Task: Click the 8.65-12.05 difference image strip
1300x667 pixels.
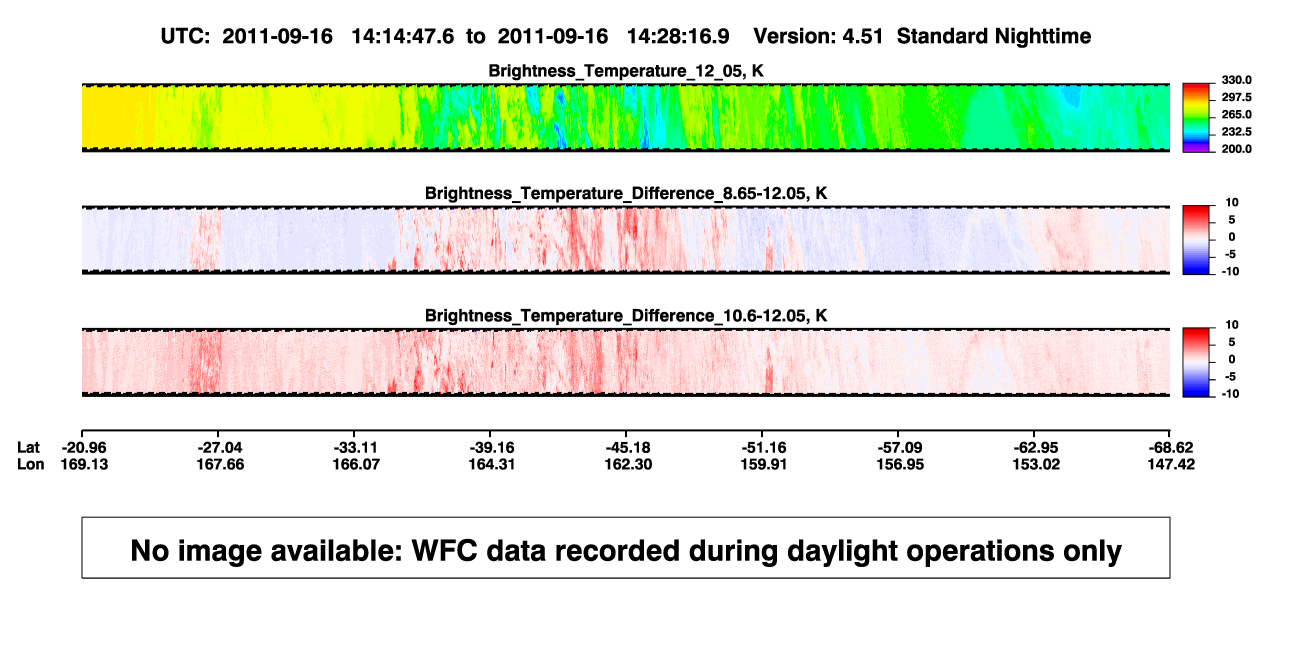Action: (625, 240)
